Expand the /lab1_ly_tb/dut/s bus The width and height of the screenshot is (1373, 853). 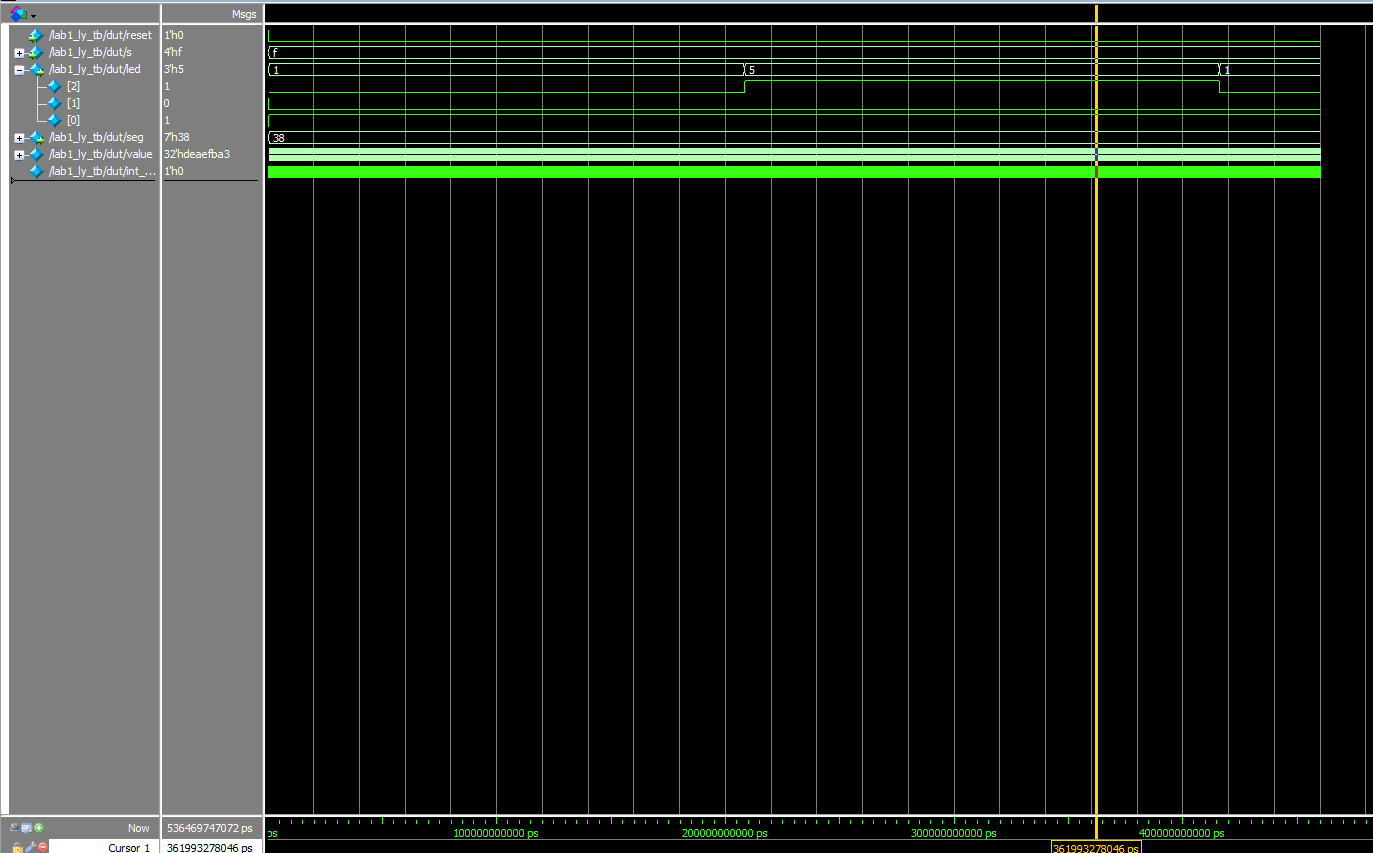[19, 53]
